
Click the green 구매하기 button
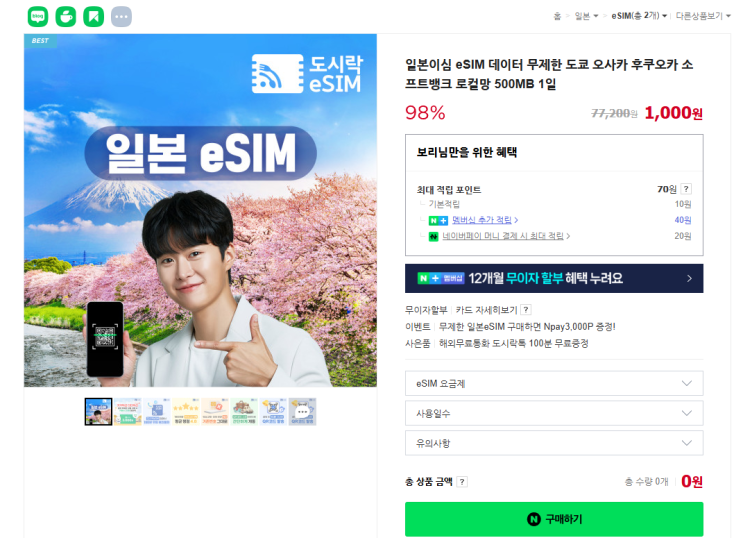pos(554,519)
